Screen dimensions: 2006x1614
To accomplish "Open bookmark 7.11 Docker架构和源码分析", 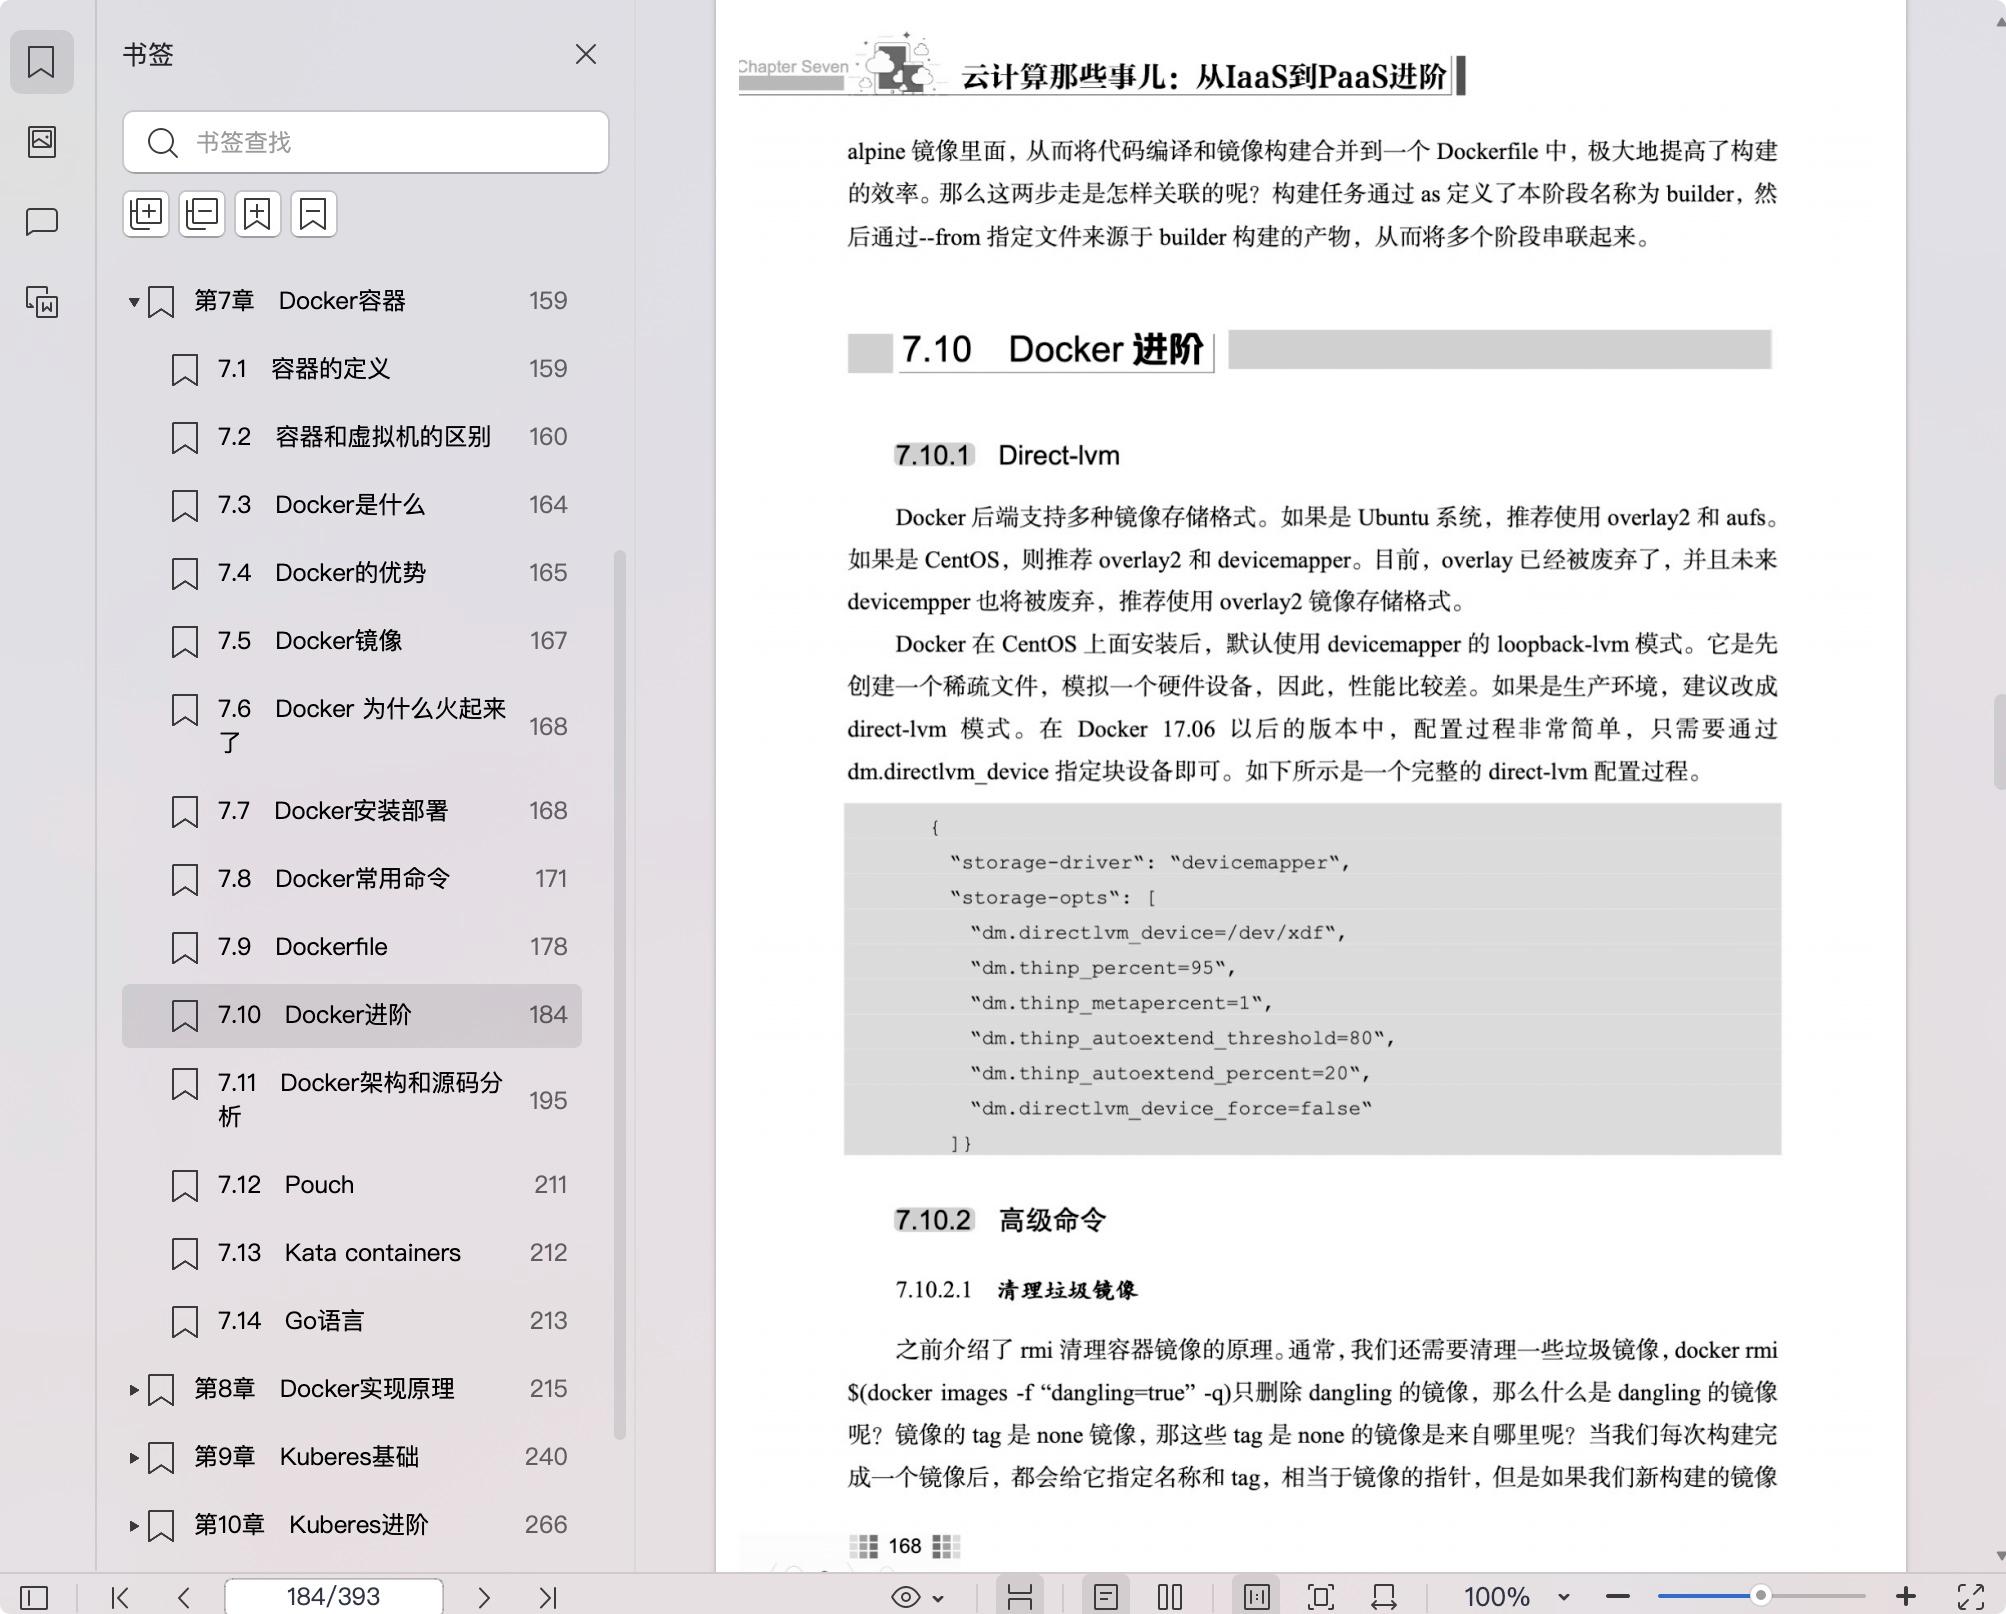I will point(352,1100).
